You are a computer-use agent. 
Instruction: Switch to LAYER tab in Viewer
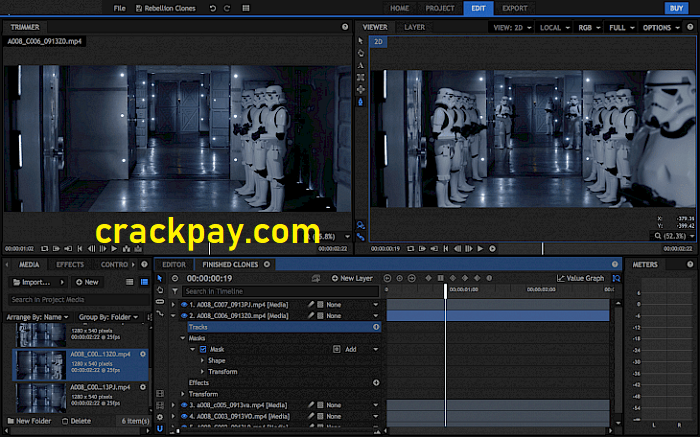tap(415, 27)
